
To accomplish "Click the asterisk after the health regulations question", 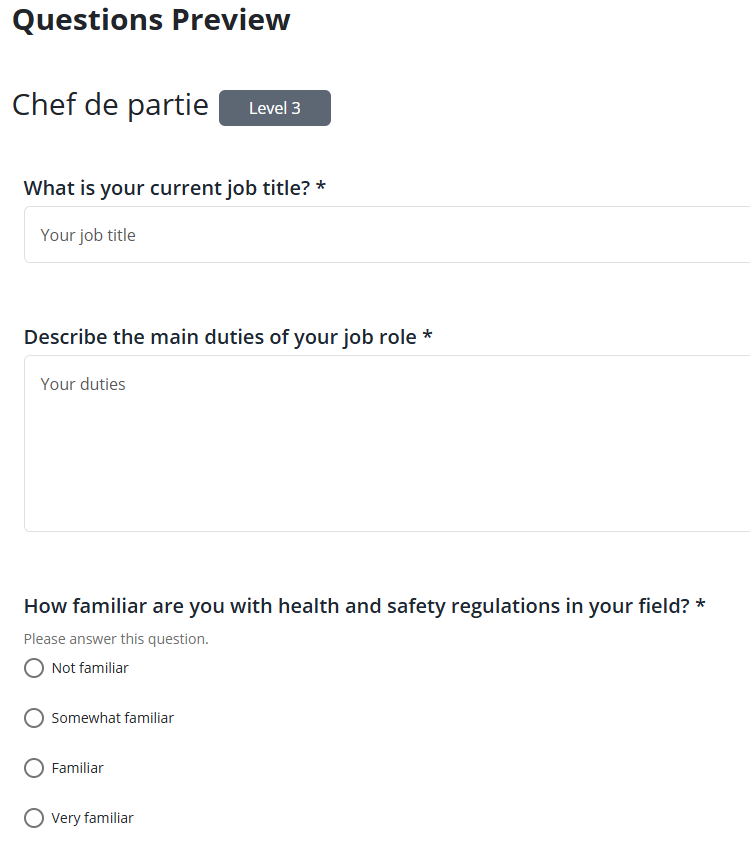I will (x=701, y=606).
